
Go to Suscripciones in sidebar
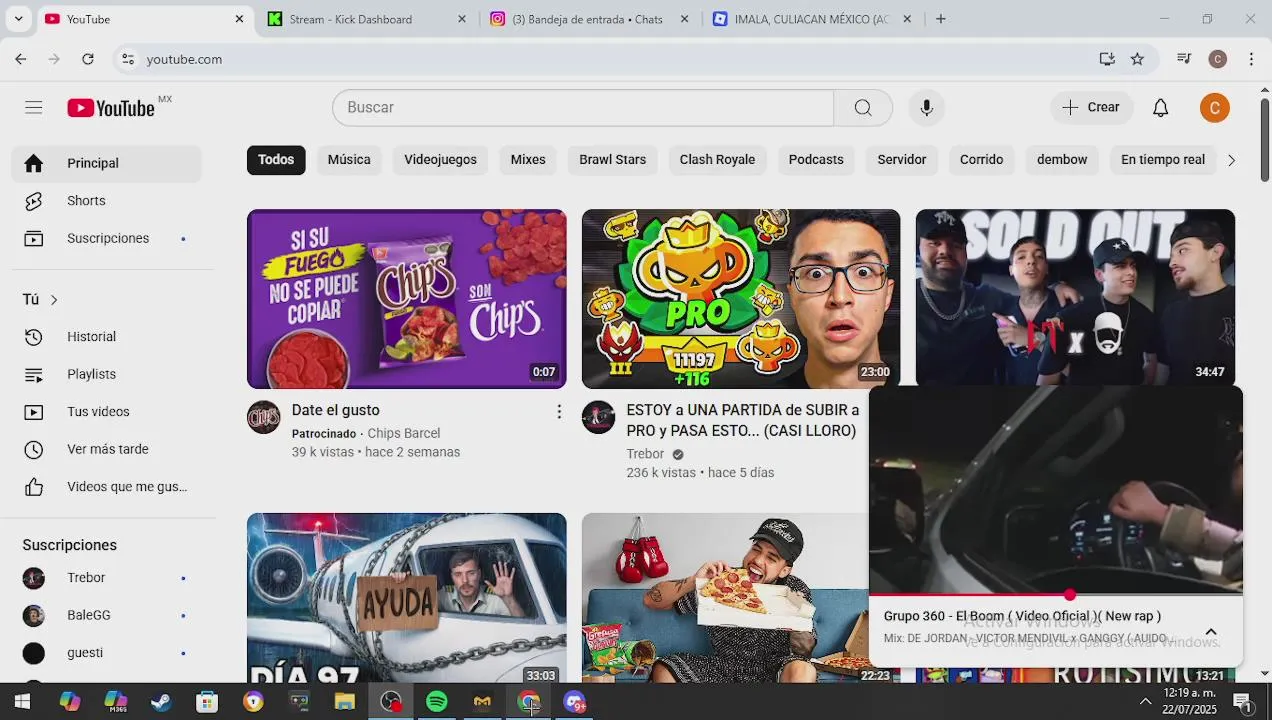(107, 238)
